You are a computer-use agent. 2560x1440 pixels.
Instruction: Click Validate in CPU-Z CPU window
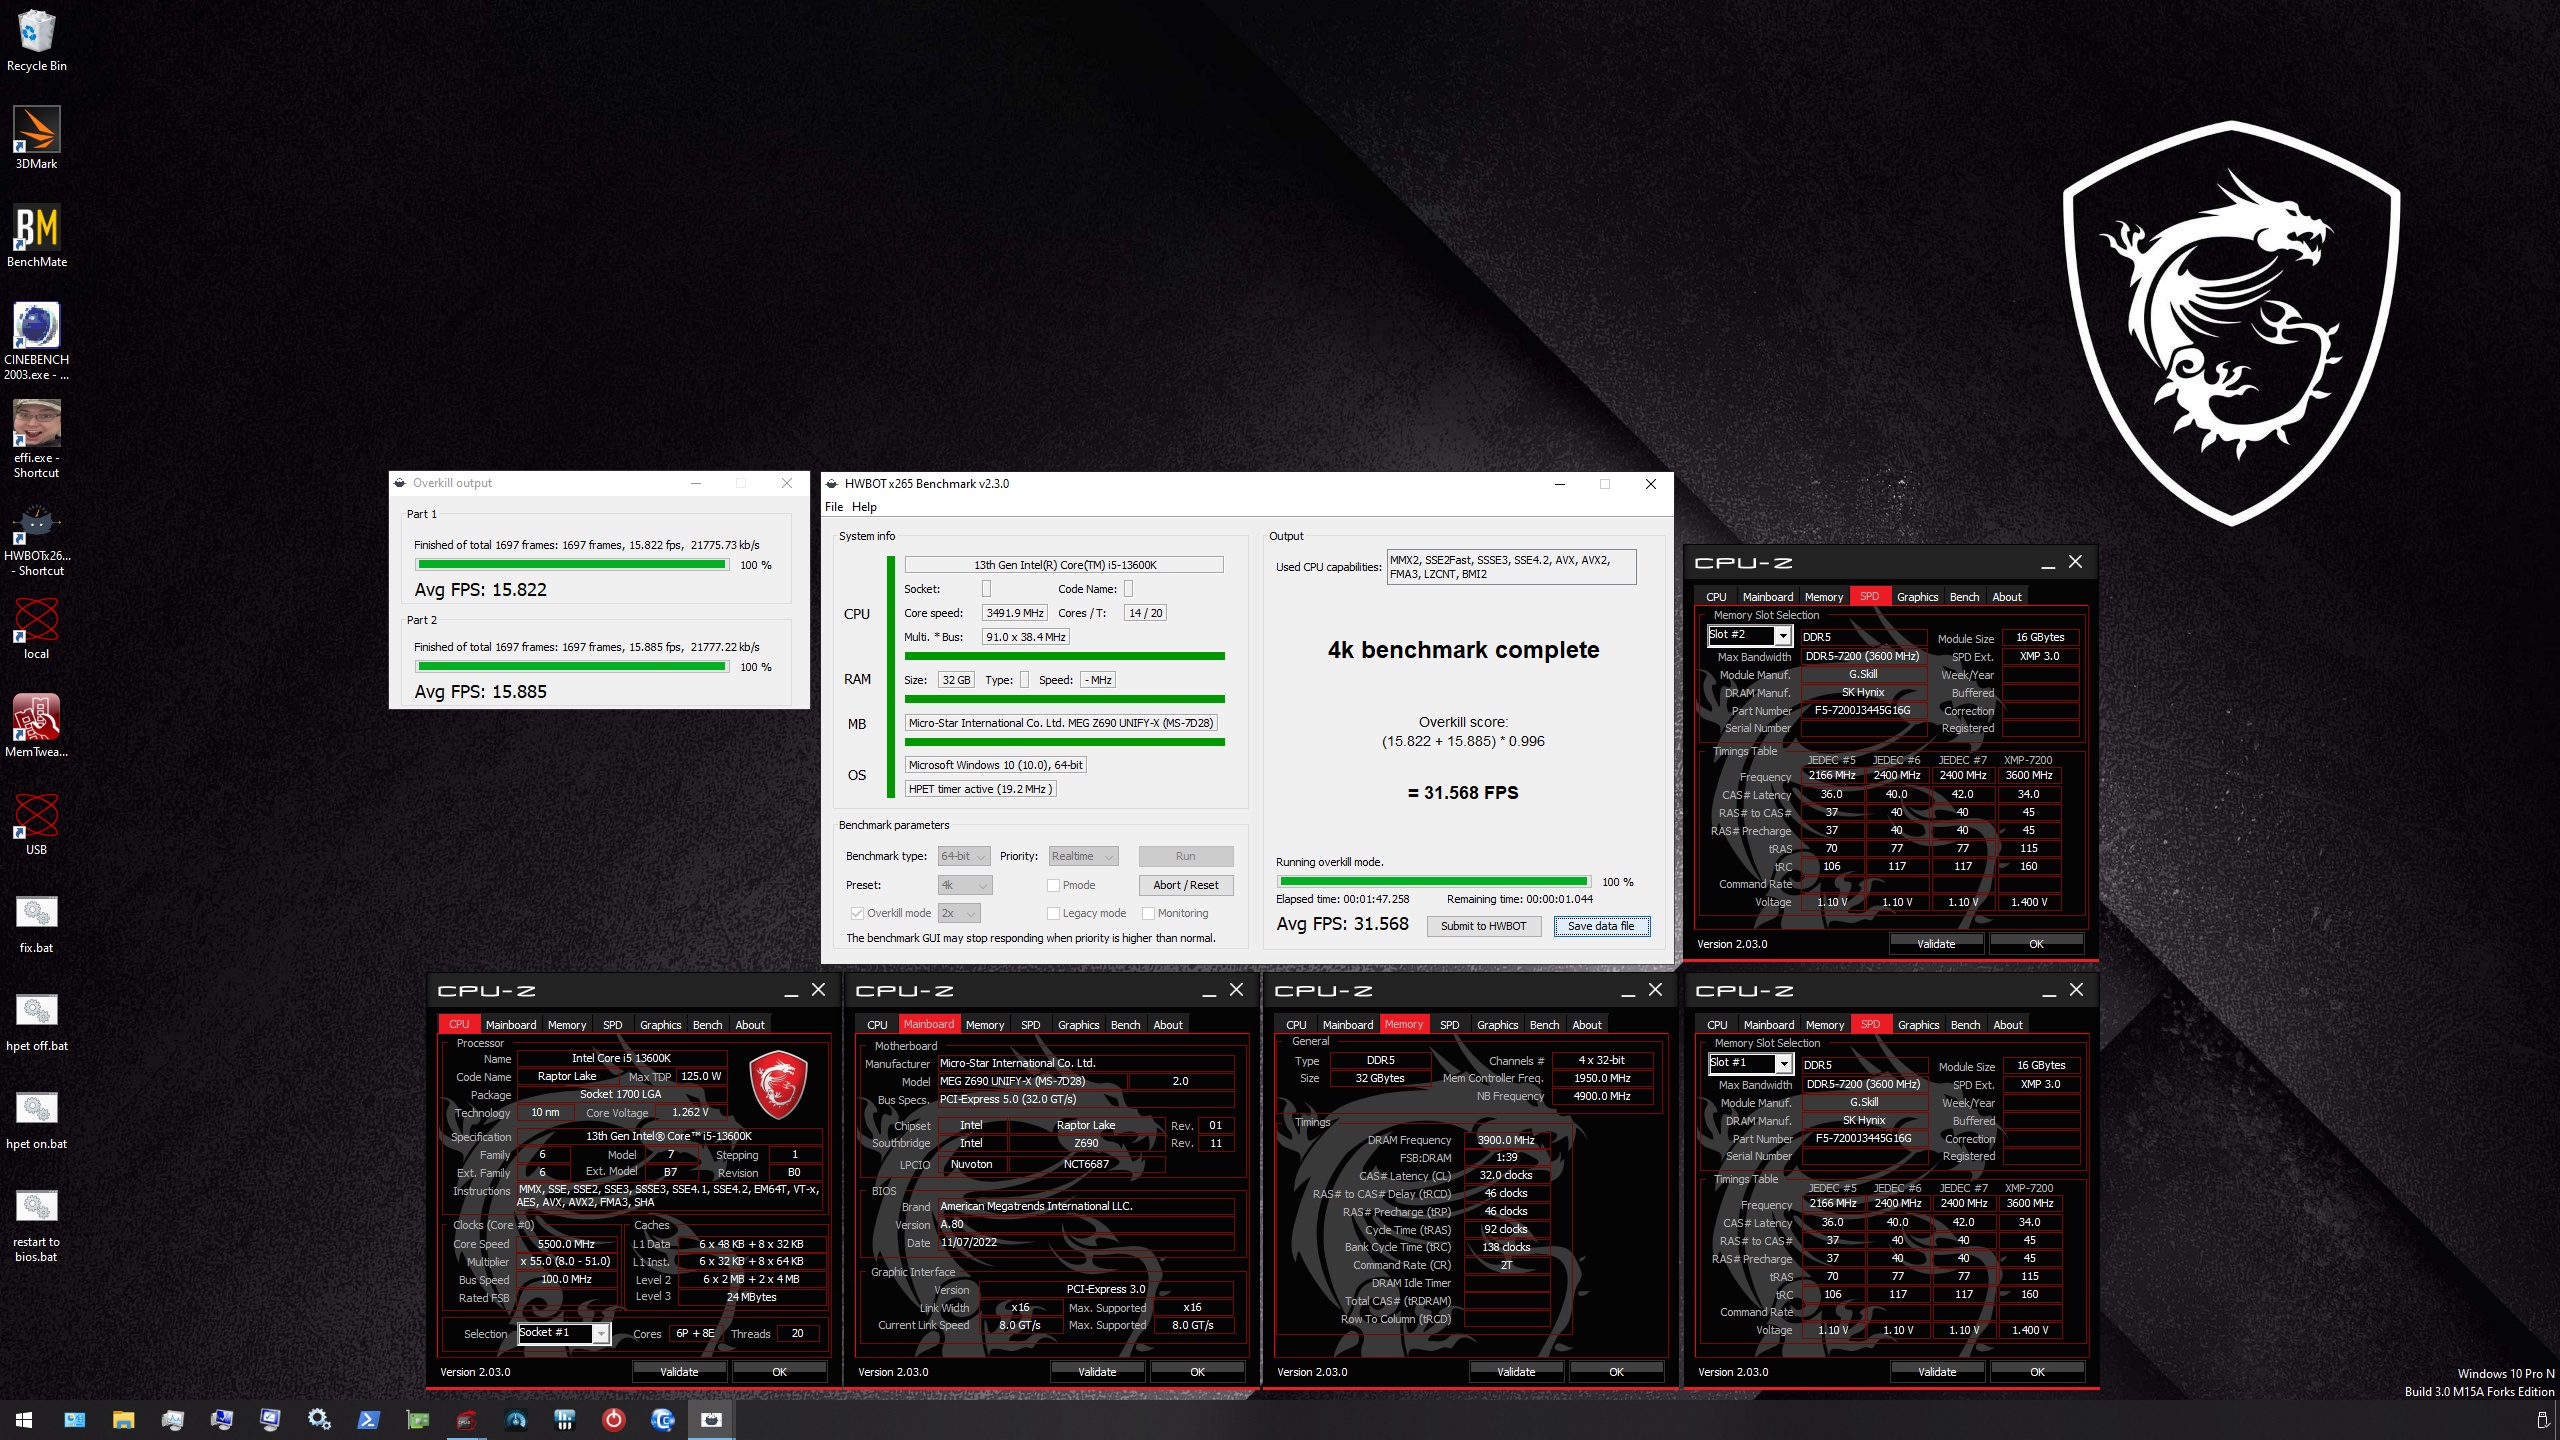pyautogui.click(x=679, y=1372)
